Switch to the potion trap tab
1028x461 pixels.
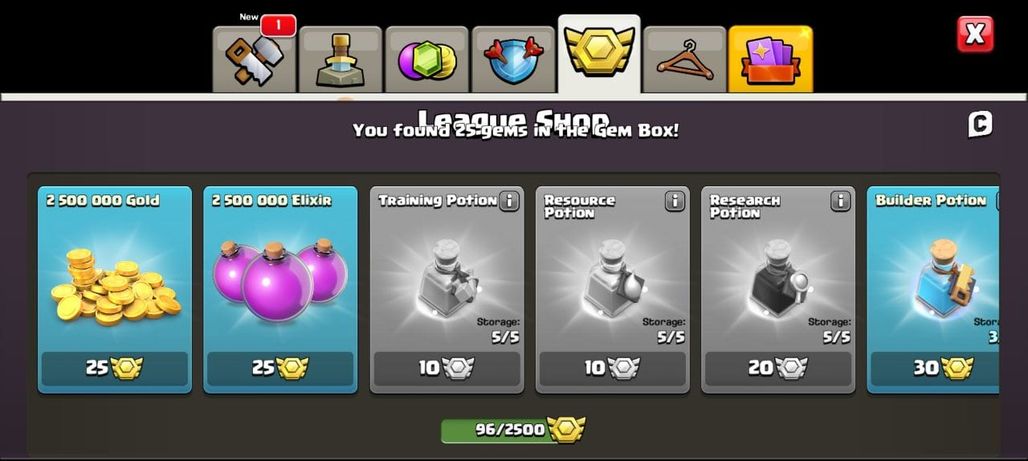tap(340, 60)
